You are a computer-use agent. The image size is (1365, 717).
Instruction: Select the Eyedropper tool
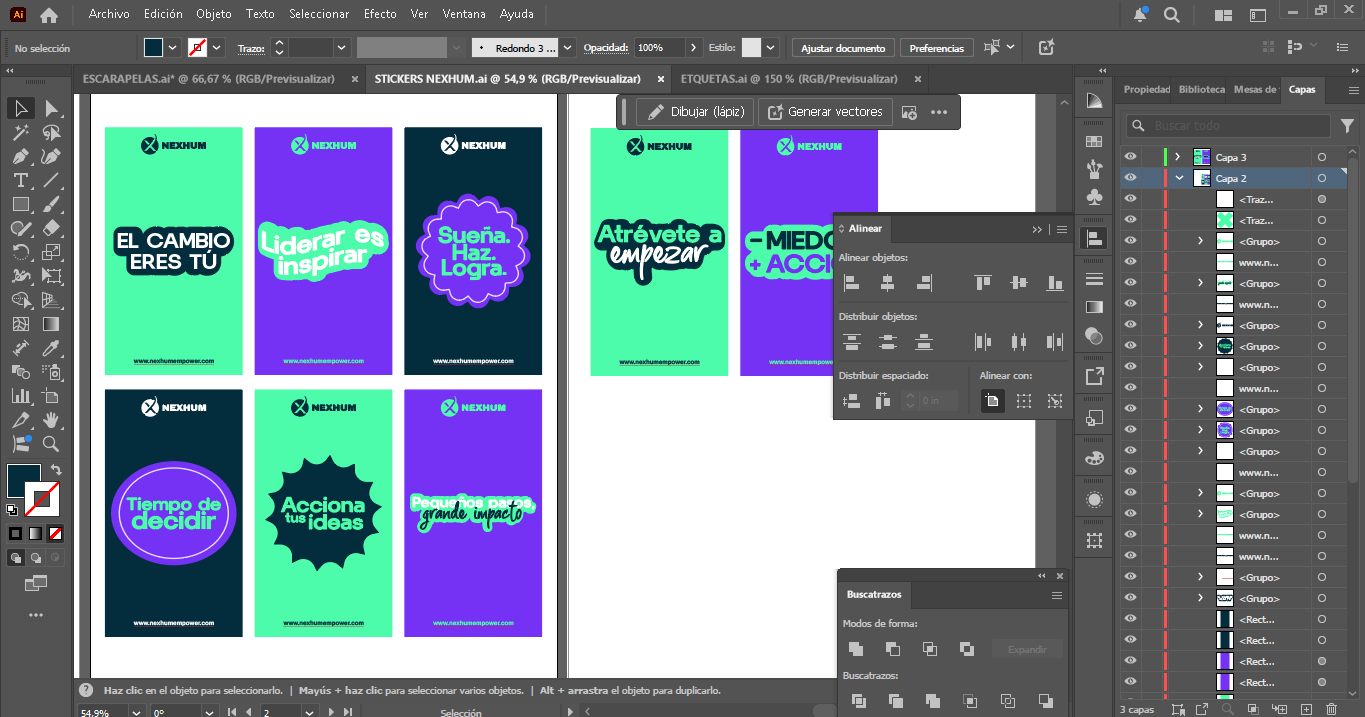point(51,348)
